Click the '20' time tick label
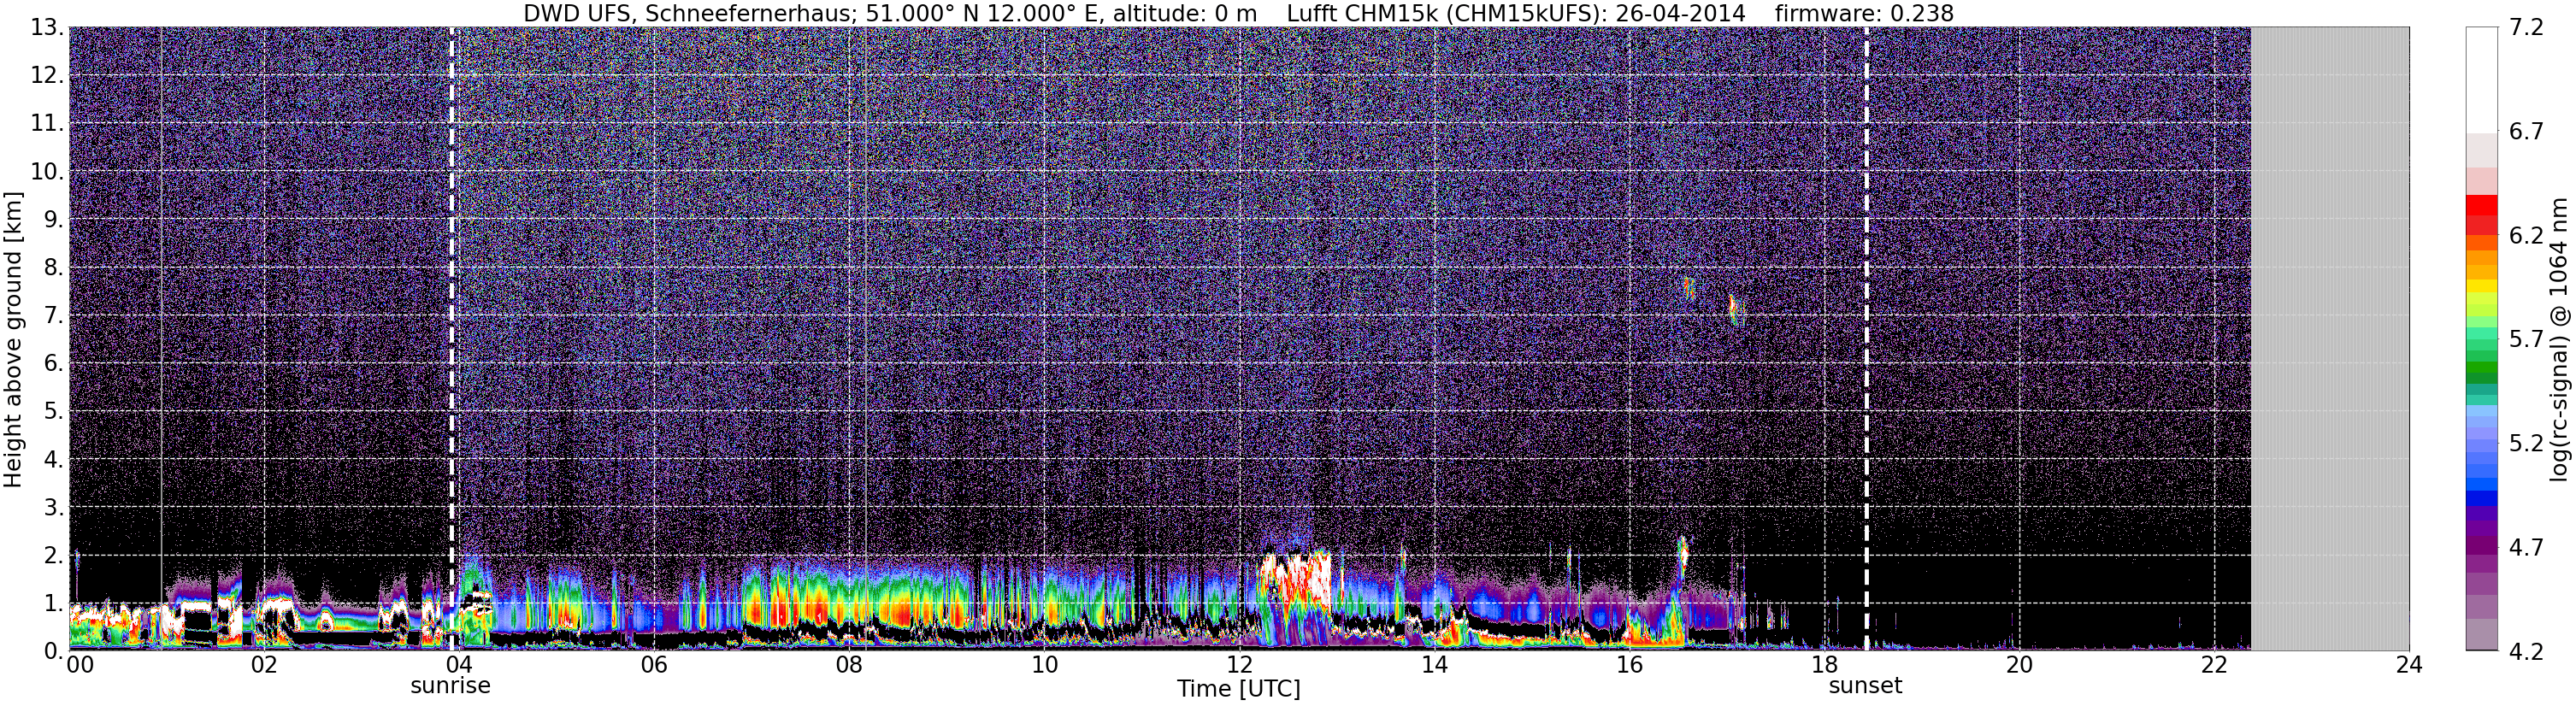This screenshot has width=2576, height=706. 2019,666
